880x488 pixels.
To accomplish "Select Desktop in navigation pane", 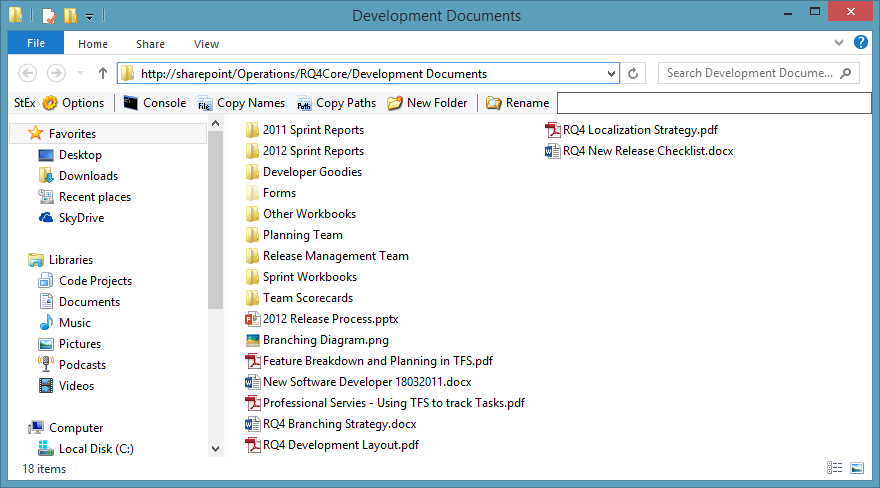I will click(x=70, y=155).
